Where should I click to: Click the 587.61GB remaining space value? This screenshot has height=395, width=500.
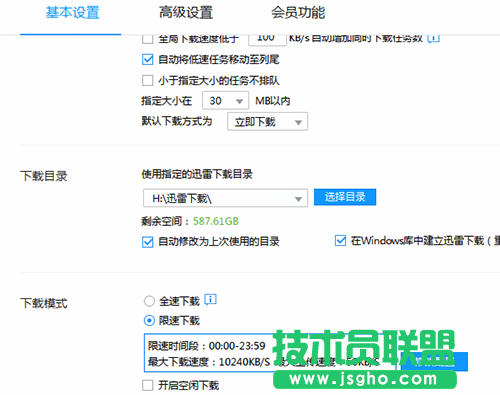pos(216,221)
